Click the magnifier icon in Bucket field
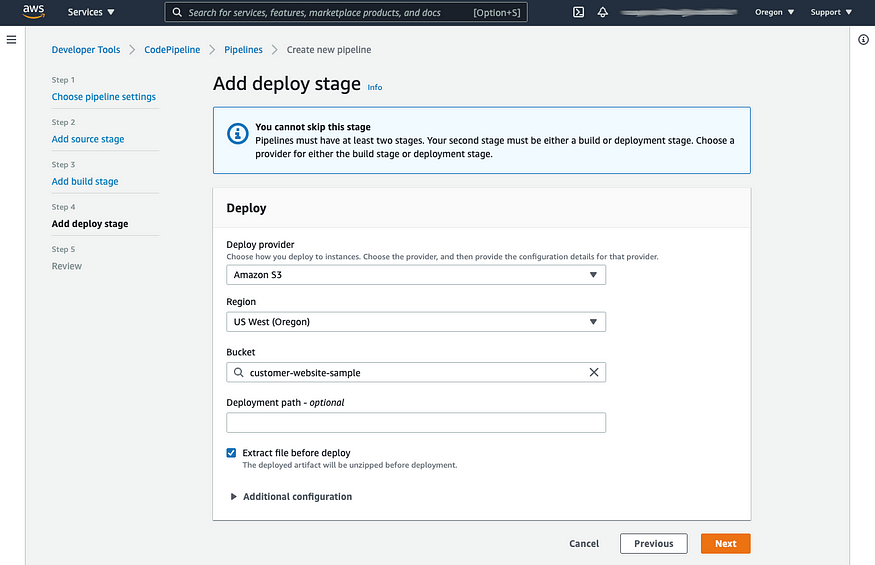 coord(238,372)
